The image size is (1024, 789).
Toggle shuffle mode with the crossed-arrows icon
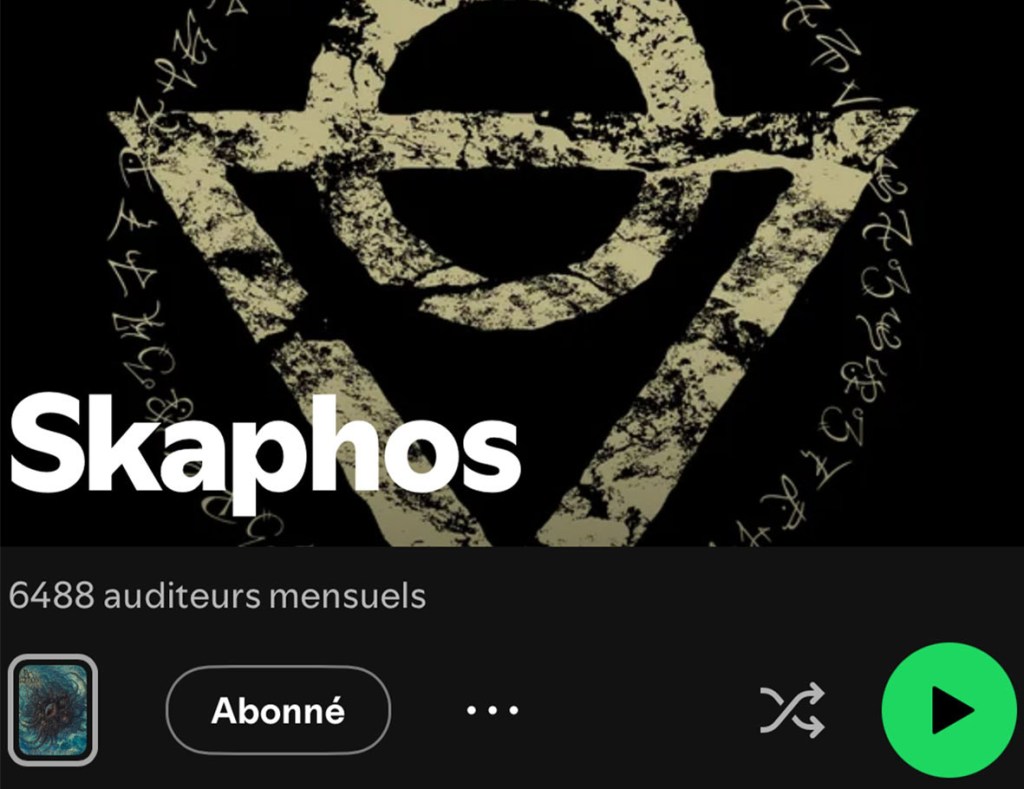tap(792, 710)
